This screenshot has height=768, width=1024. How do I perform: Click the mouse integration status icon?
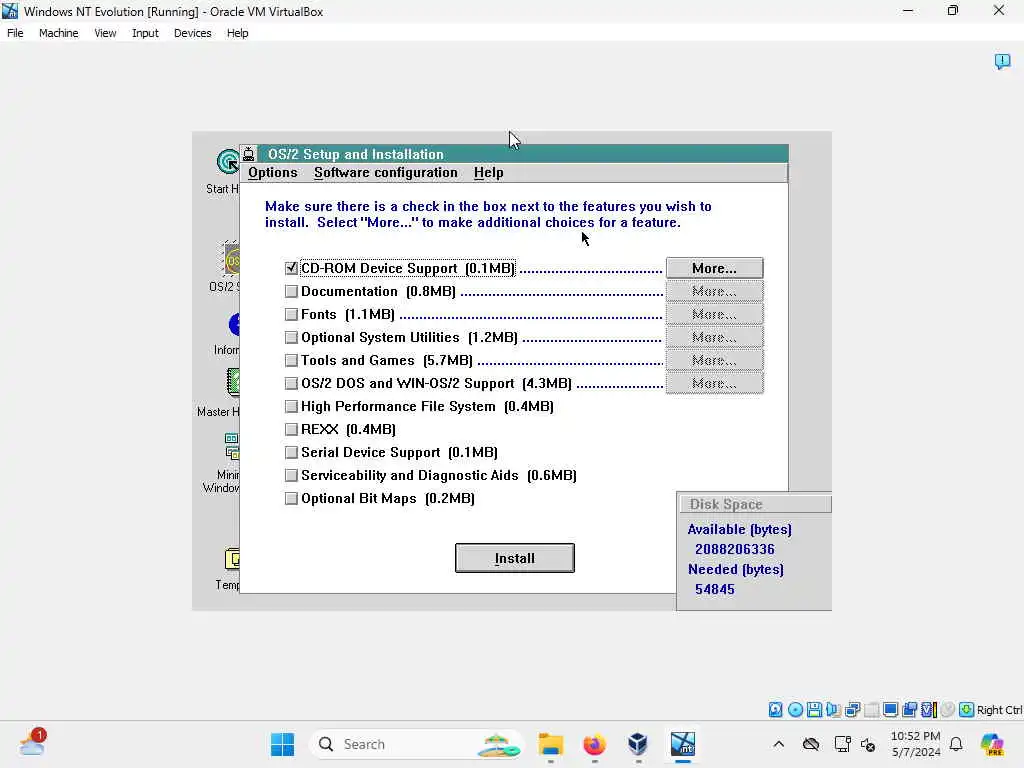(948, 709)
